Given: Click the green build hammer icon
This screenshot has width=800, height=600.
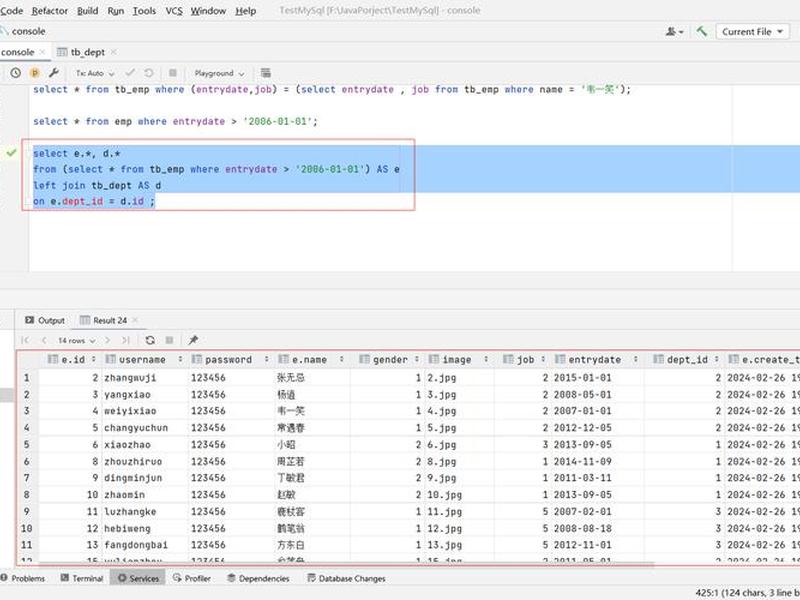Looking at the screenshot, I should [701, 31].
